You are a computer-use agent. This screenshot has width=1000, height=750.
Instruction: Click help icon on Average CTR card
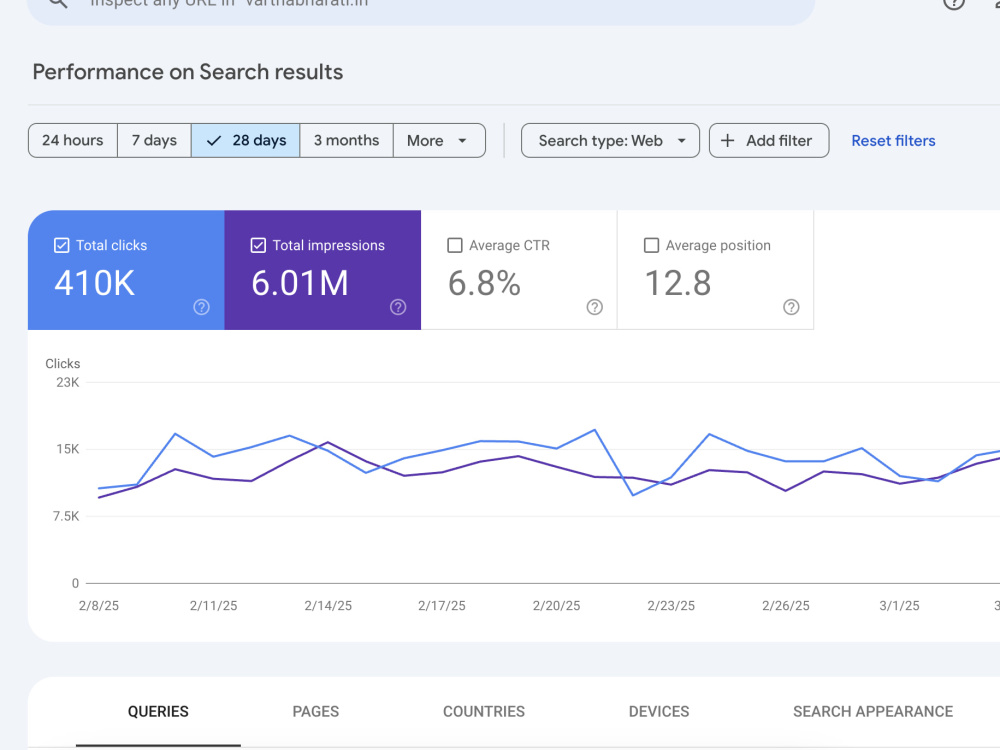tap(594, 307)
